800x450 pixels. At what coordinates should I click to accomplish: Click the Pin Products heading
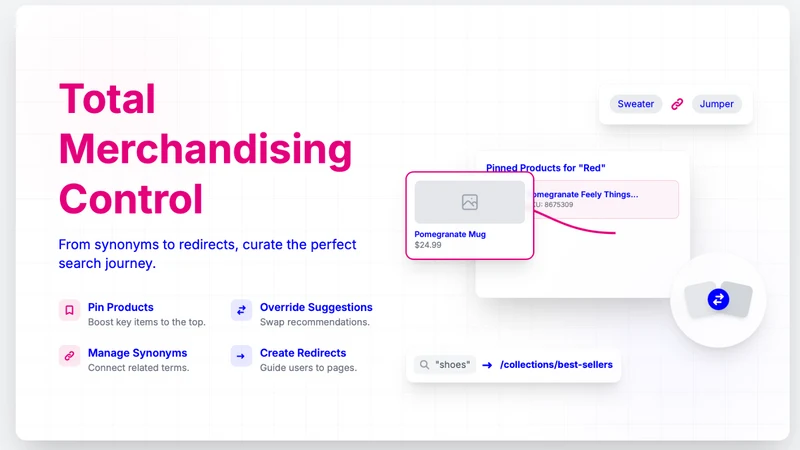(x=120, y=307)
